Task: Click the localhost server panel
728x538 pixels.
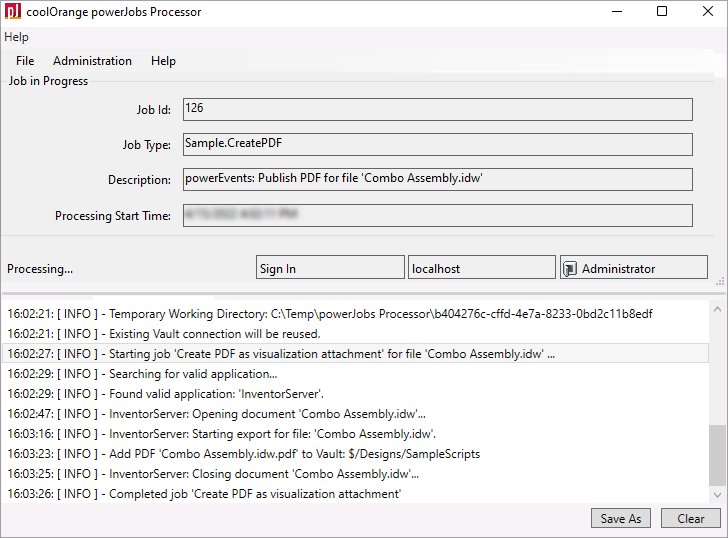Action: tap(481, 267)
